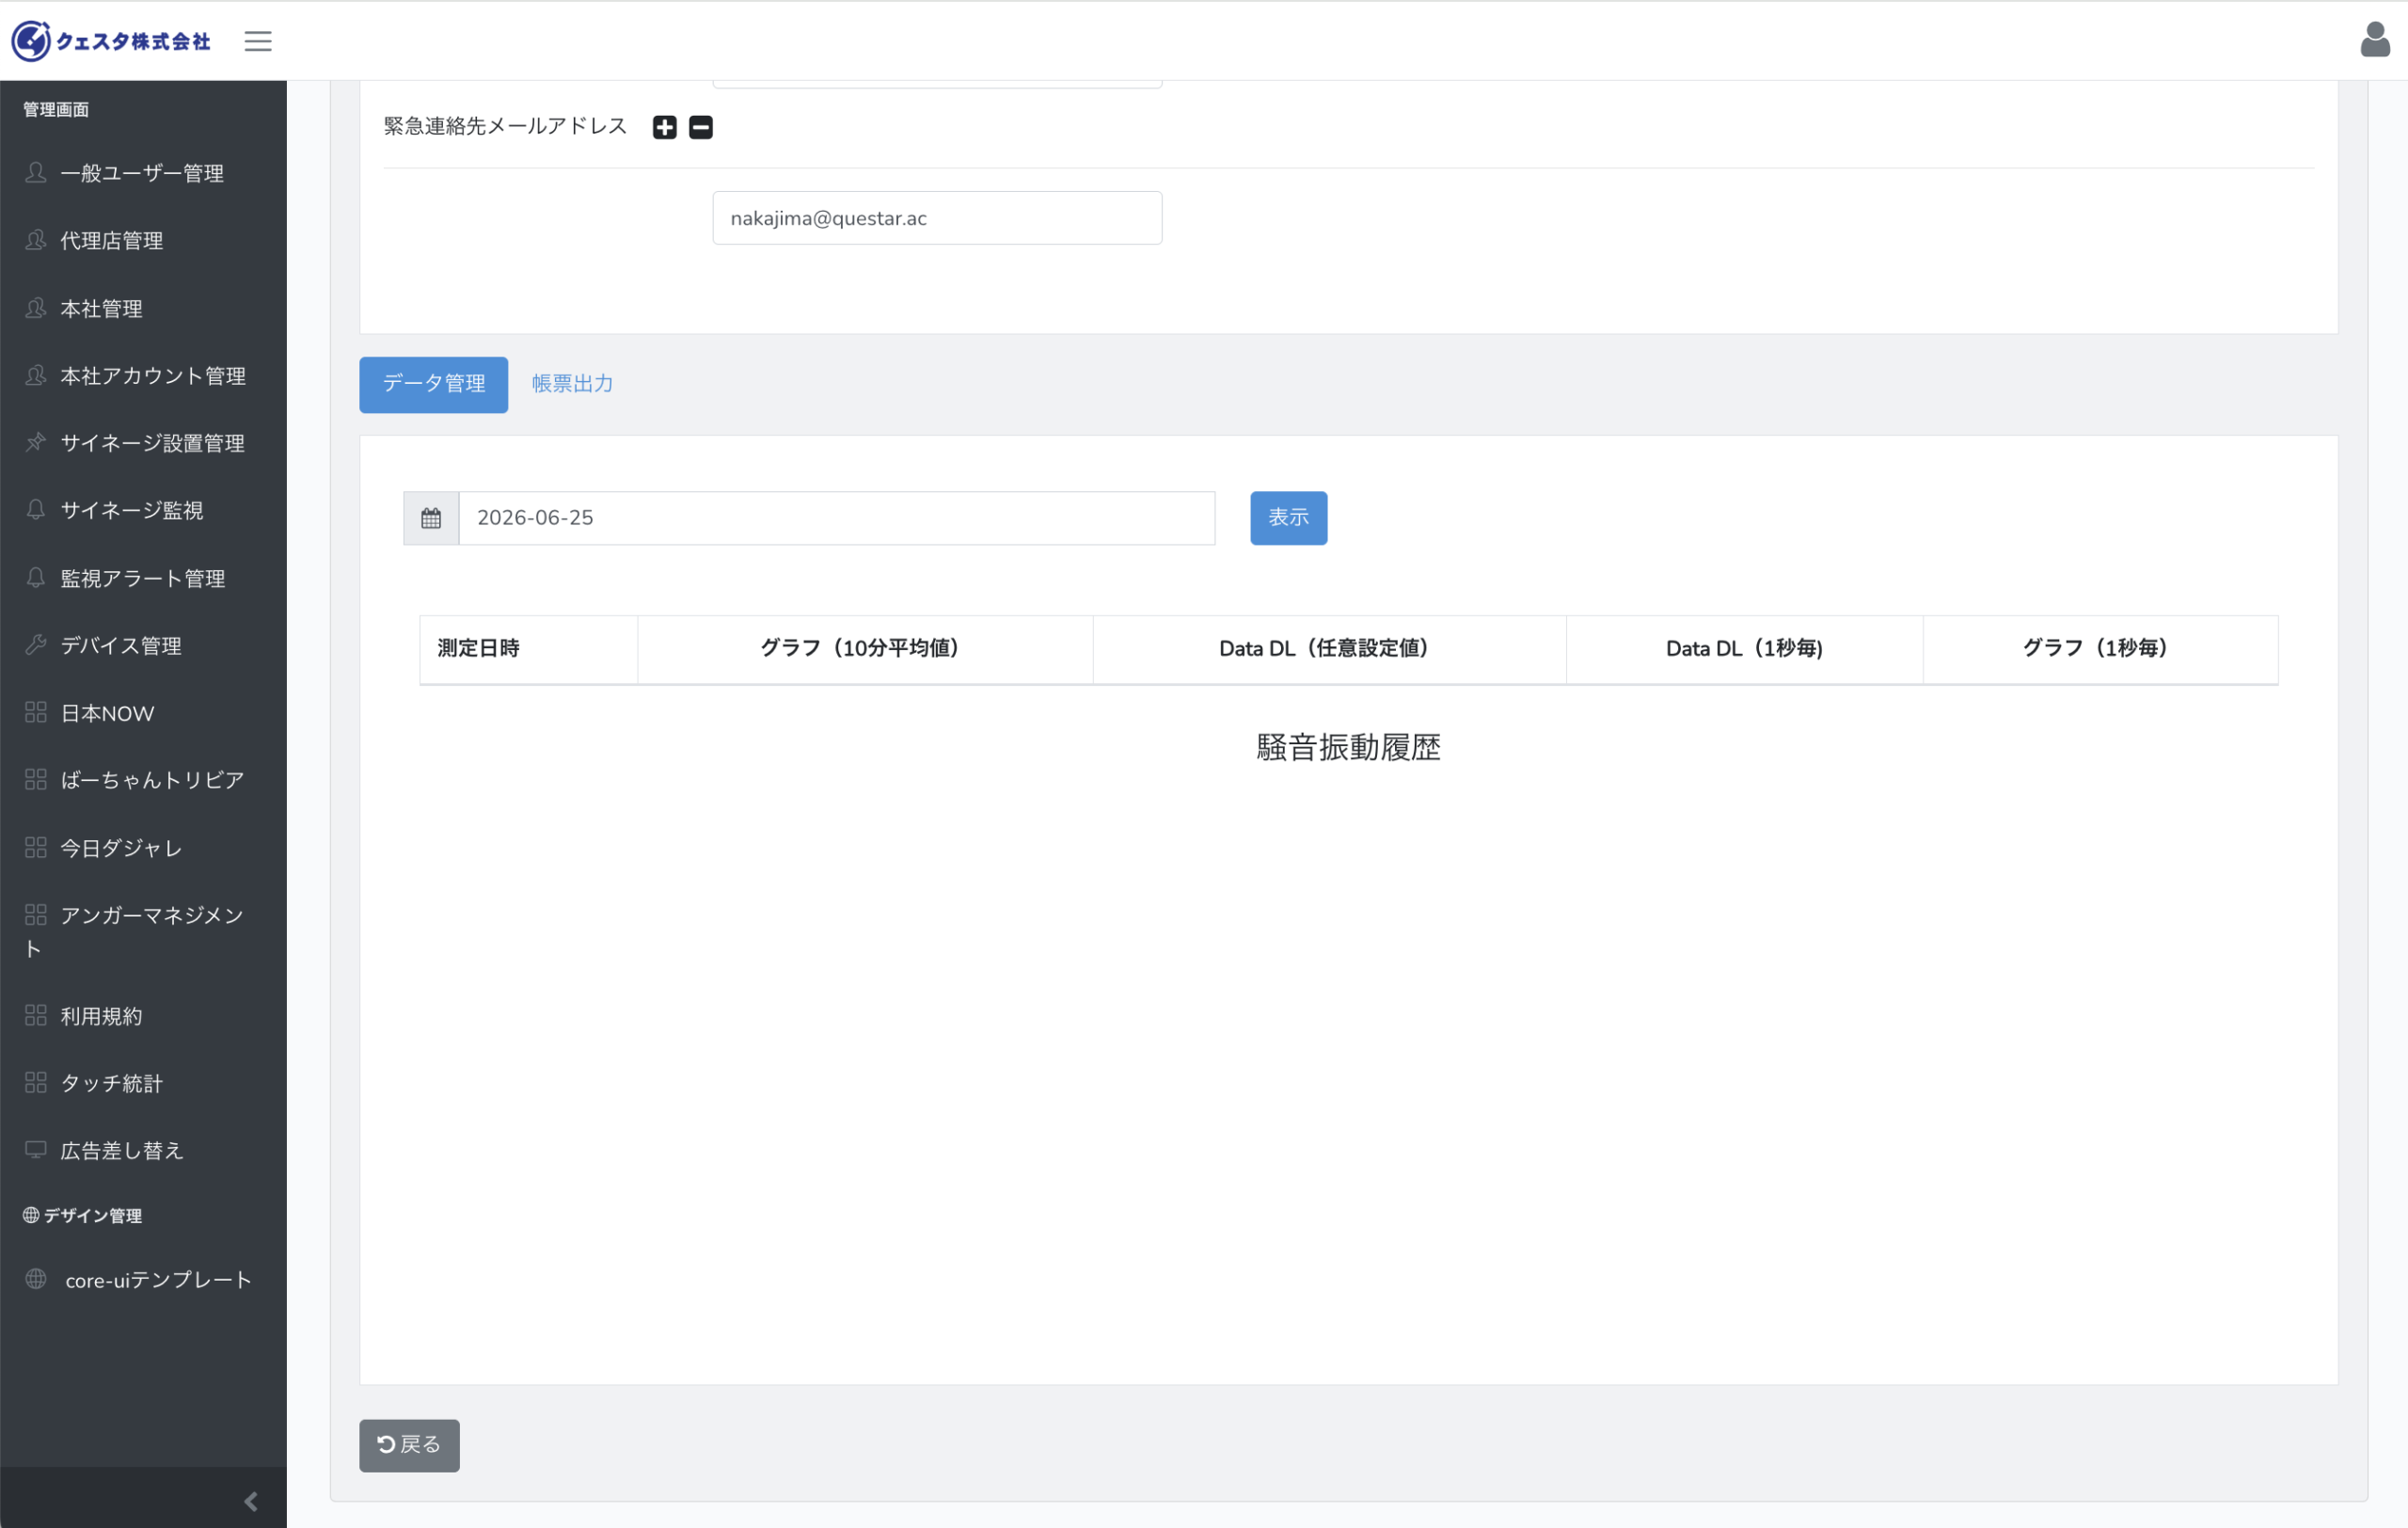Click the 管理画面 sidebar title
Image resolution: width=2408 pixels, height=1528 pixels.
click(x=56, y=110)
